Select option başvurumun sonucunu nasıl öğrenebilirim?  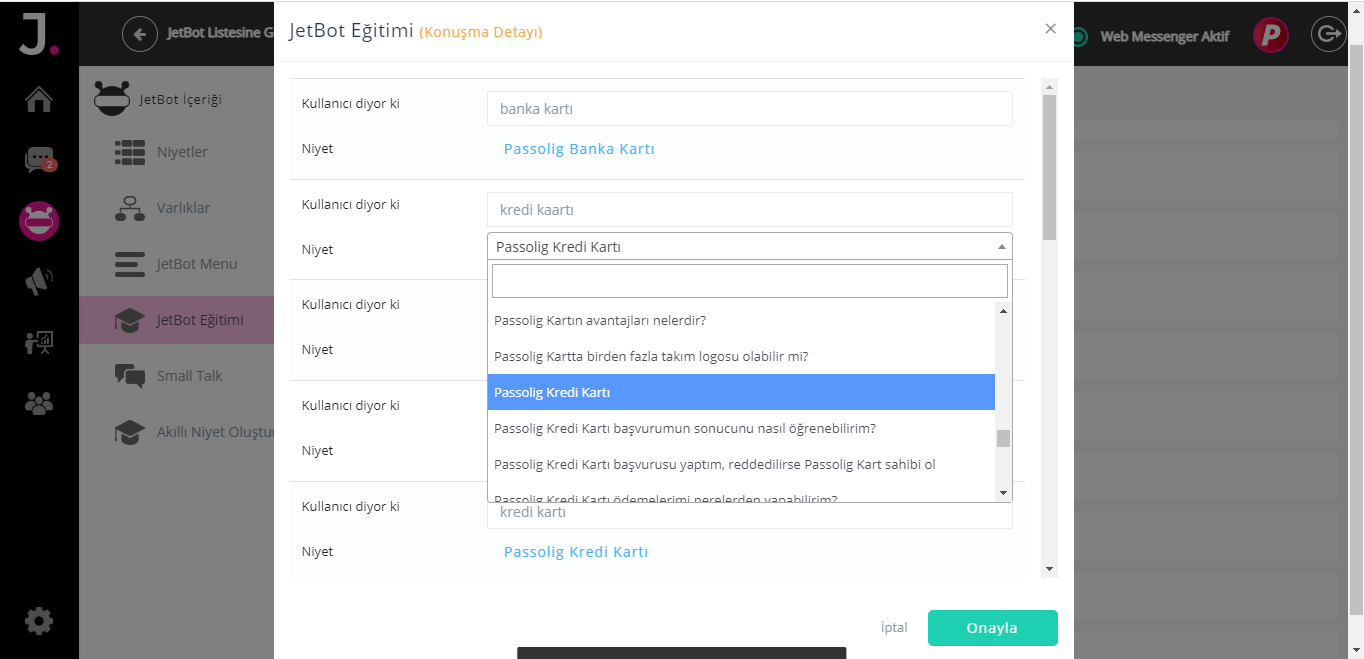click(741, 428)
